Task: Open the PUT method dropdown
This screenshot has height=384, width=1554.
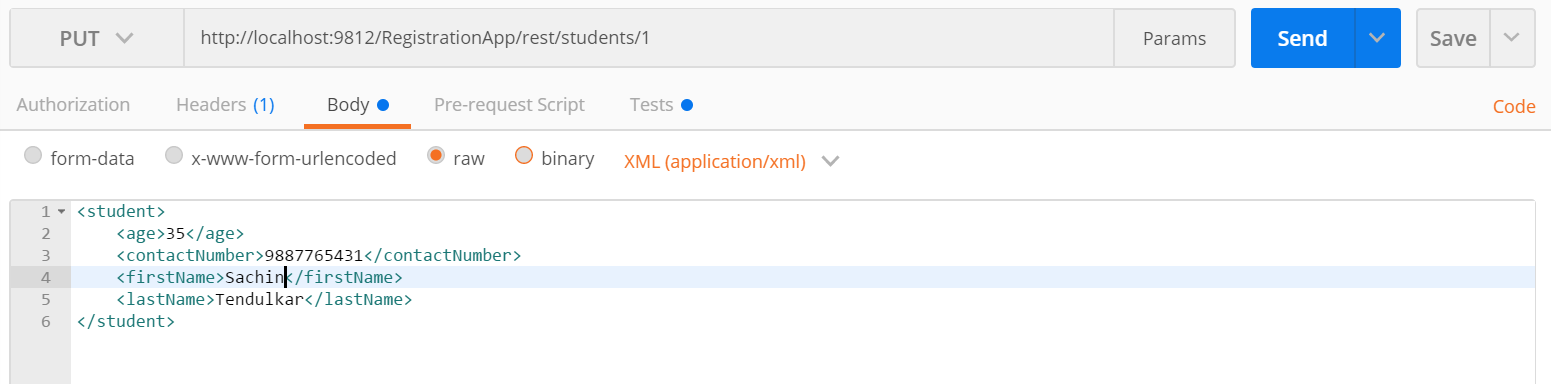Action: coord(96,38)
